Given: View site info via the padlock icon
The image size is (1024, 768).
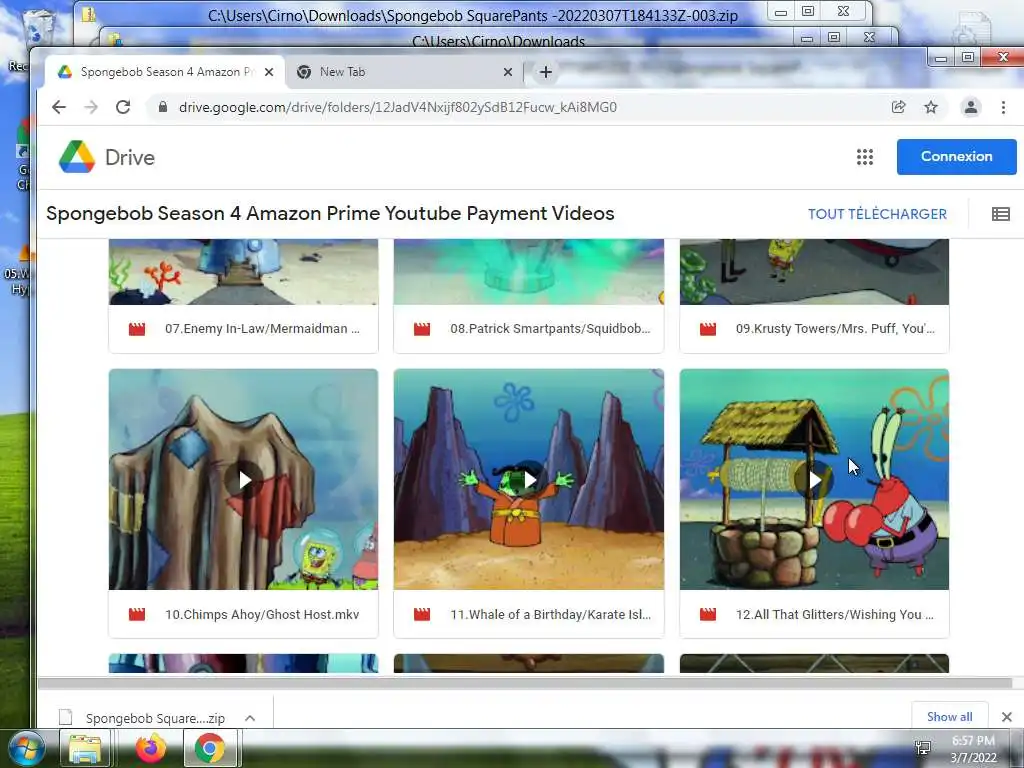Looking at the screenshot, I should point(163,107).
